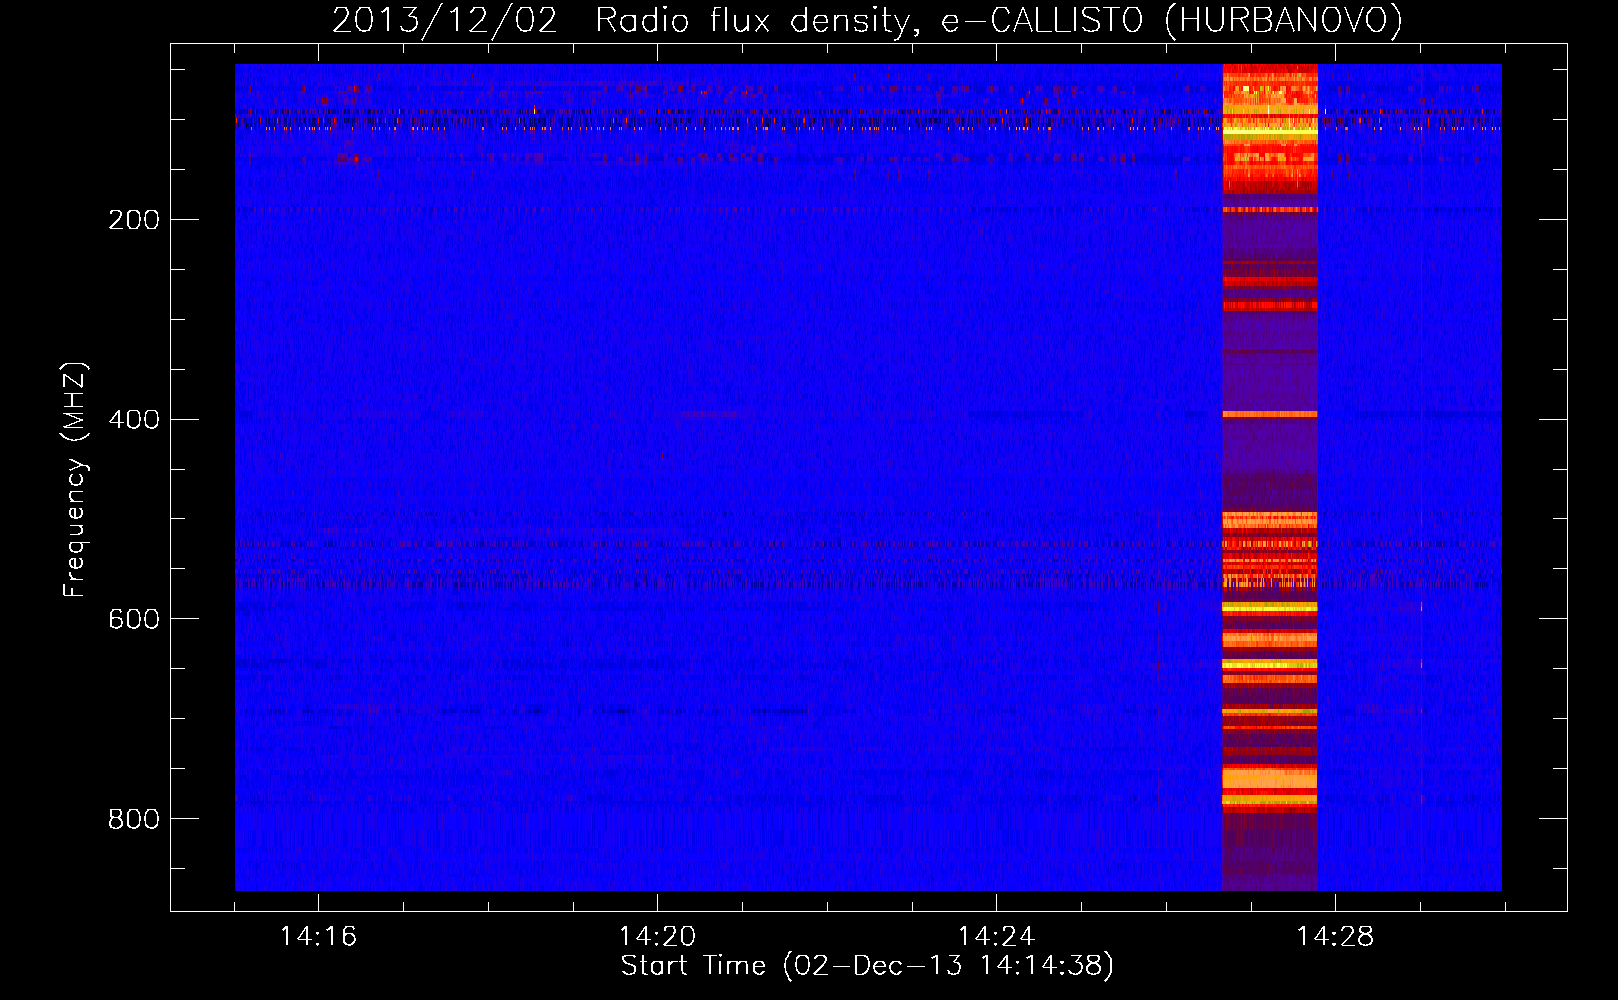This screenshot has height=1000, width=1618.
Task: Click the 'Start Time (02-Dec-13 14:14:38)' label
Action: click(x=867, y=966)
